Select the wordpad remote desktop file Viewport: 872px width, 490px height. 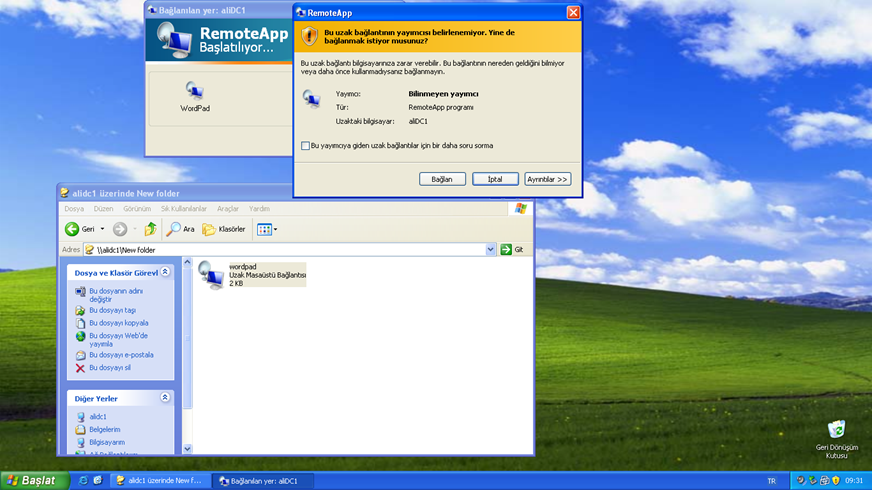[252, 275]
